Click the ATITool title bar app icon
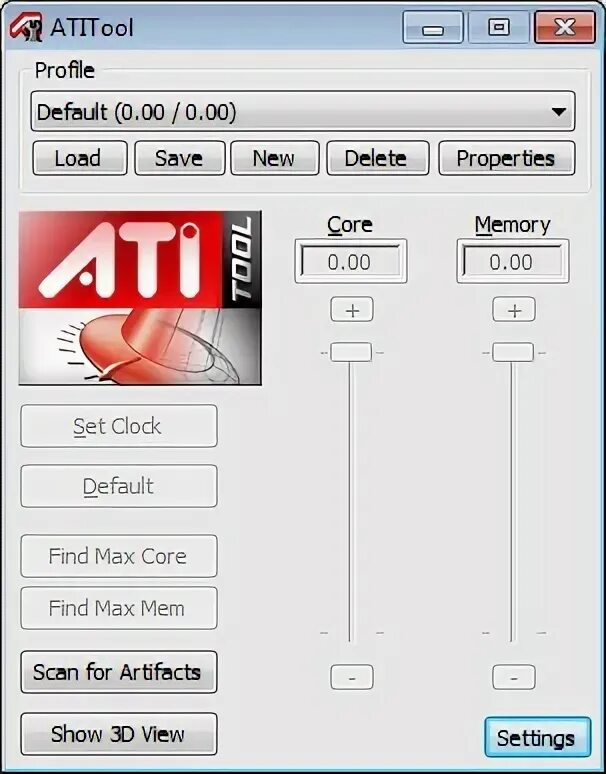Viewport: 606px width, 774px height. coord(27,27)
